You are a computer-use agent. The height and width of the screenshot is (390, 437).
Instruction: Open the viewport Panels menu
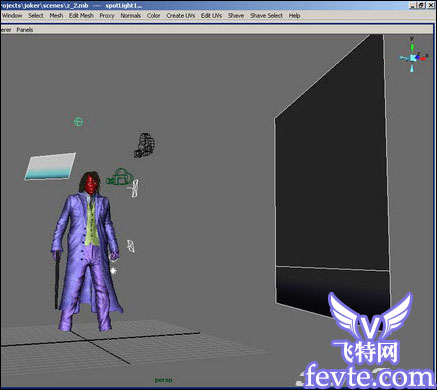point(25,30)
